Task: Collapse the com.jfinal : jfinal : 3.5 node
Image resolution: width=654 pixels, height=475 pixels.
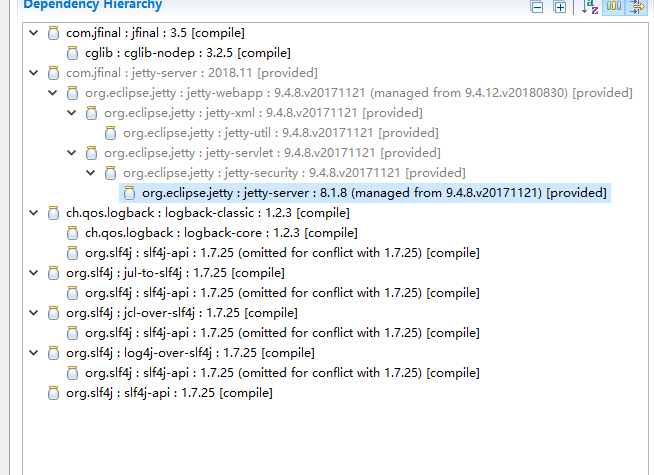Action: [34, 32]
